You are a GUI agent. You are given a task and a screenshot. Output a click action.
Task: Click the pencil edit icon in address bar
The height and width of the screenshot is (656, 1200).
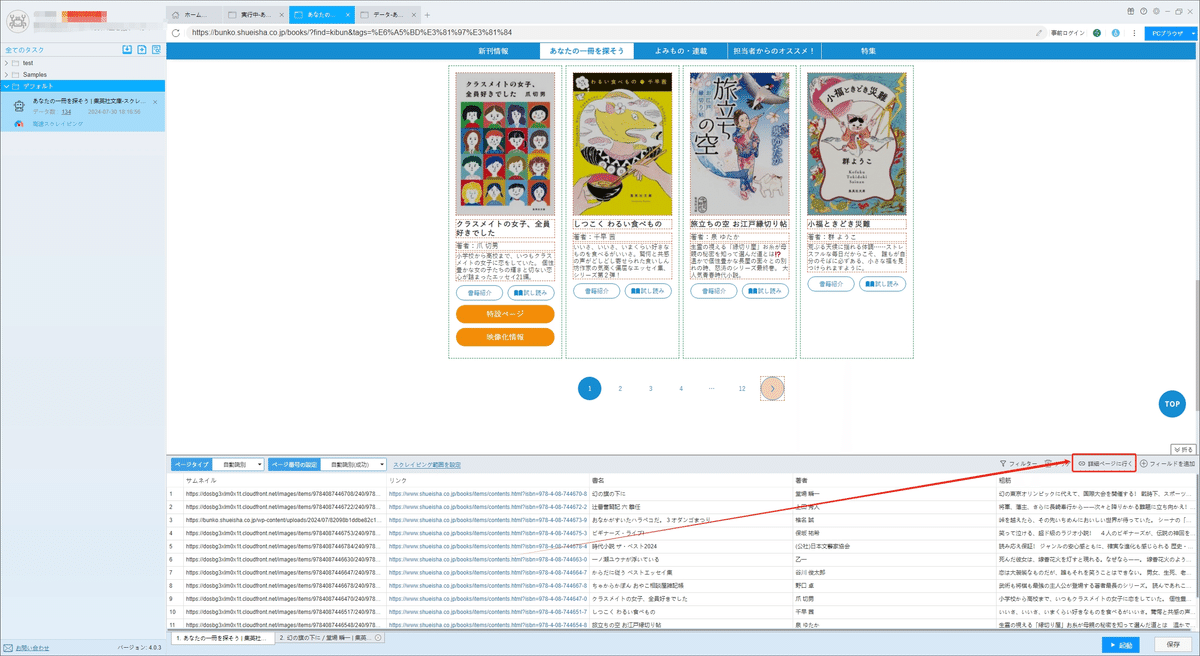[x=1039, y=32]
